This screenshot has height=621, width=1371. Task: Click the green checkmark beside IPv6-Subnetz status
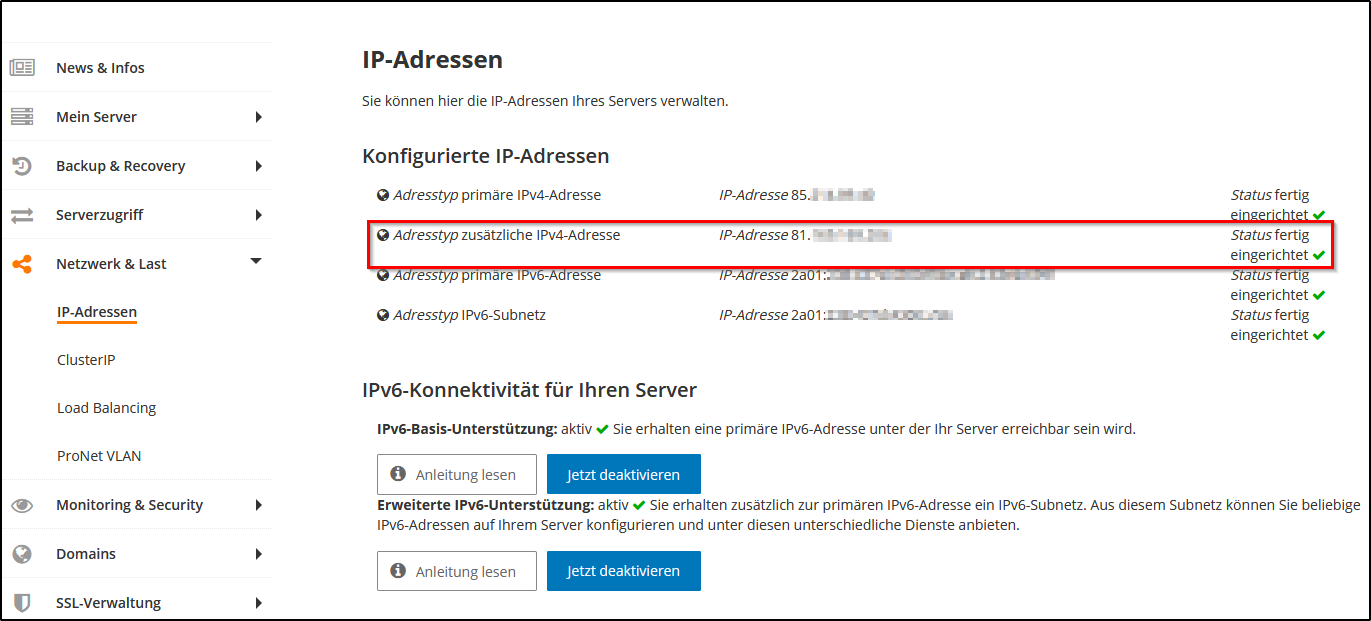(x=1320, y=334)
